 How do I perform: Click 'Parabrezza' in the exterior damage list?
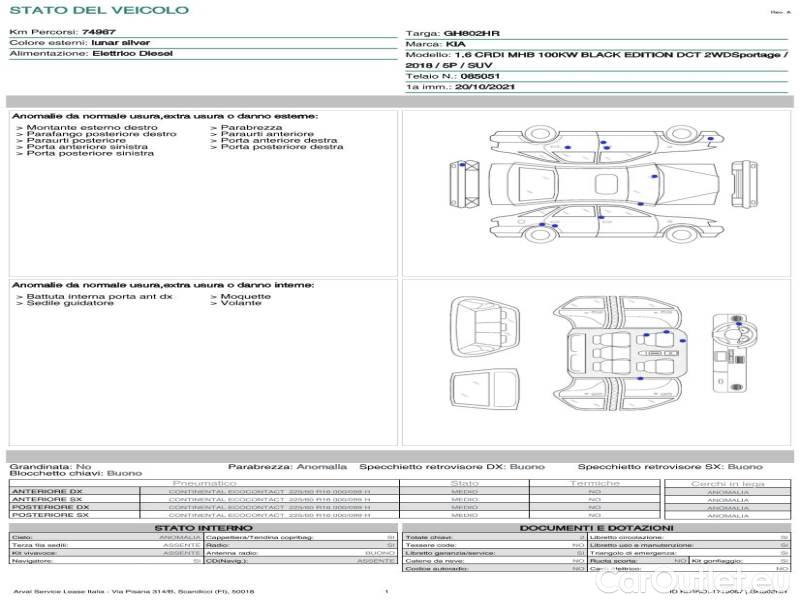pos(252,128)
